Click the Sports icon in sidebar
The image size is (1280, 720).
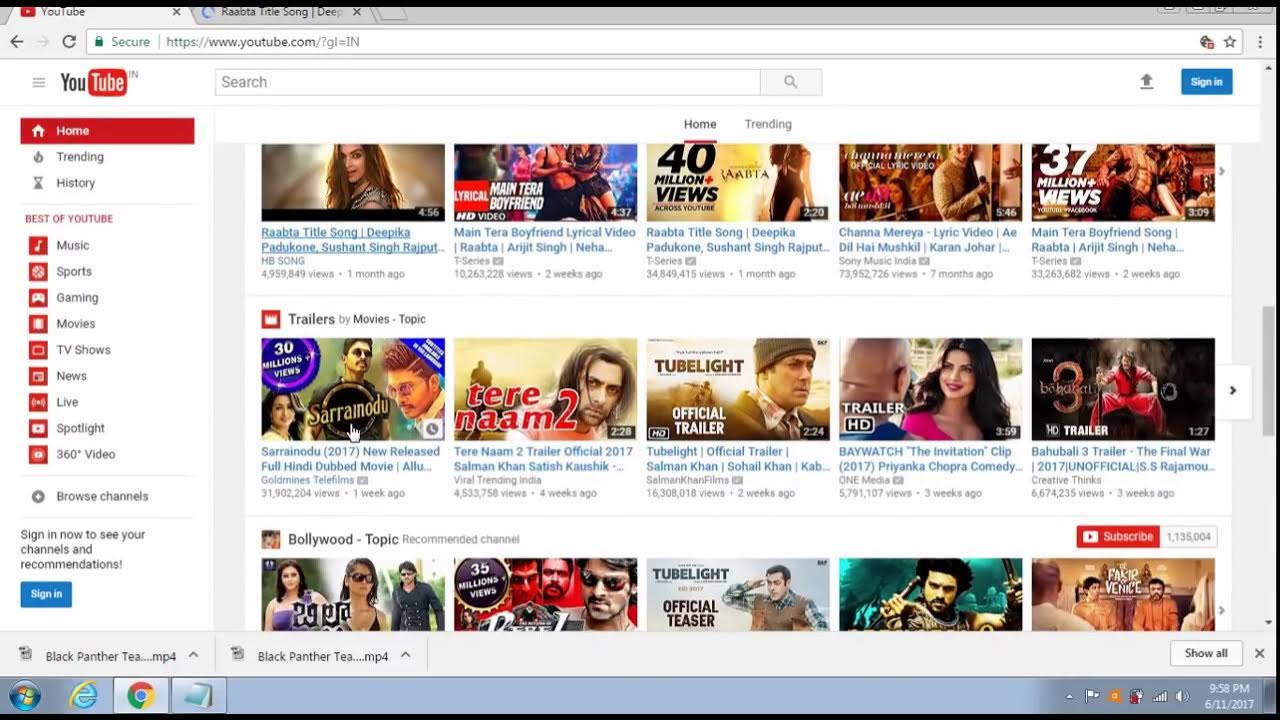point(38,271)
